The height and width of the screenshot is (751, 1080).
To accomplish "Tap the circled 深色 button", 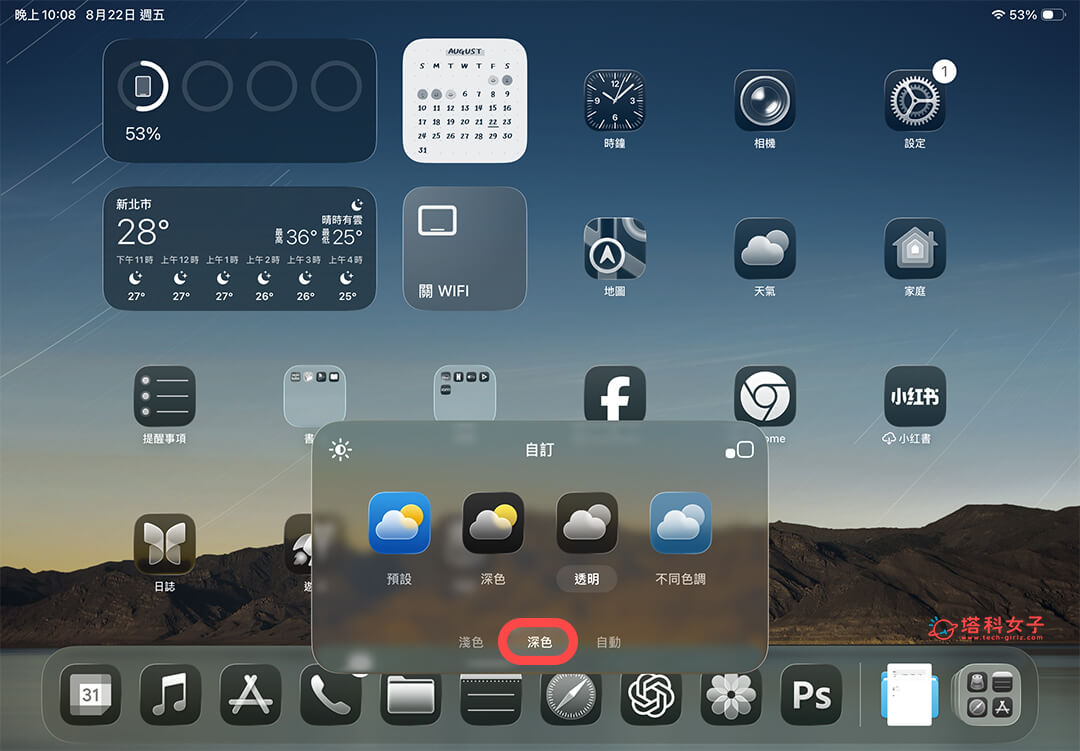I will point(537,642).
